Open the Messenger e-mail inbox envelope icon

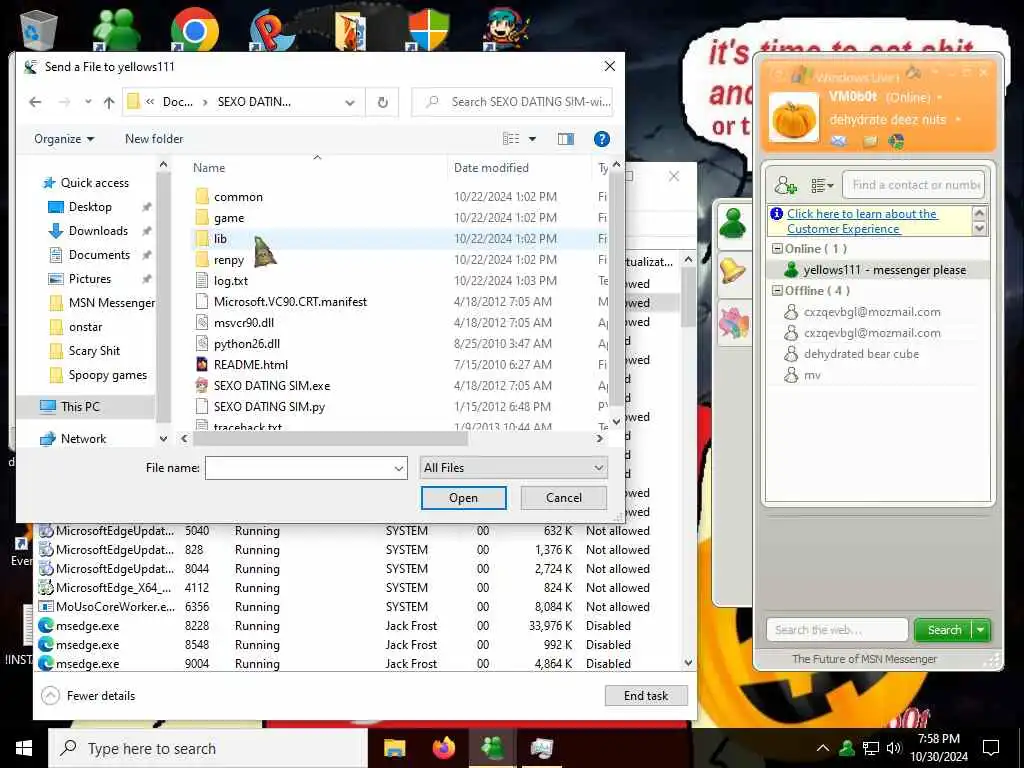click(839, 141)
